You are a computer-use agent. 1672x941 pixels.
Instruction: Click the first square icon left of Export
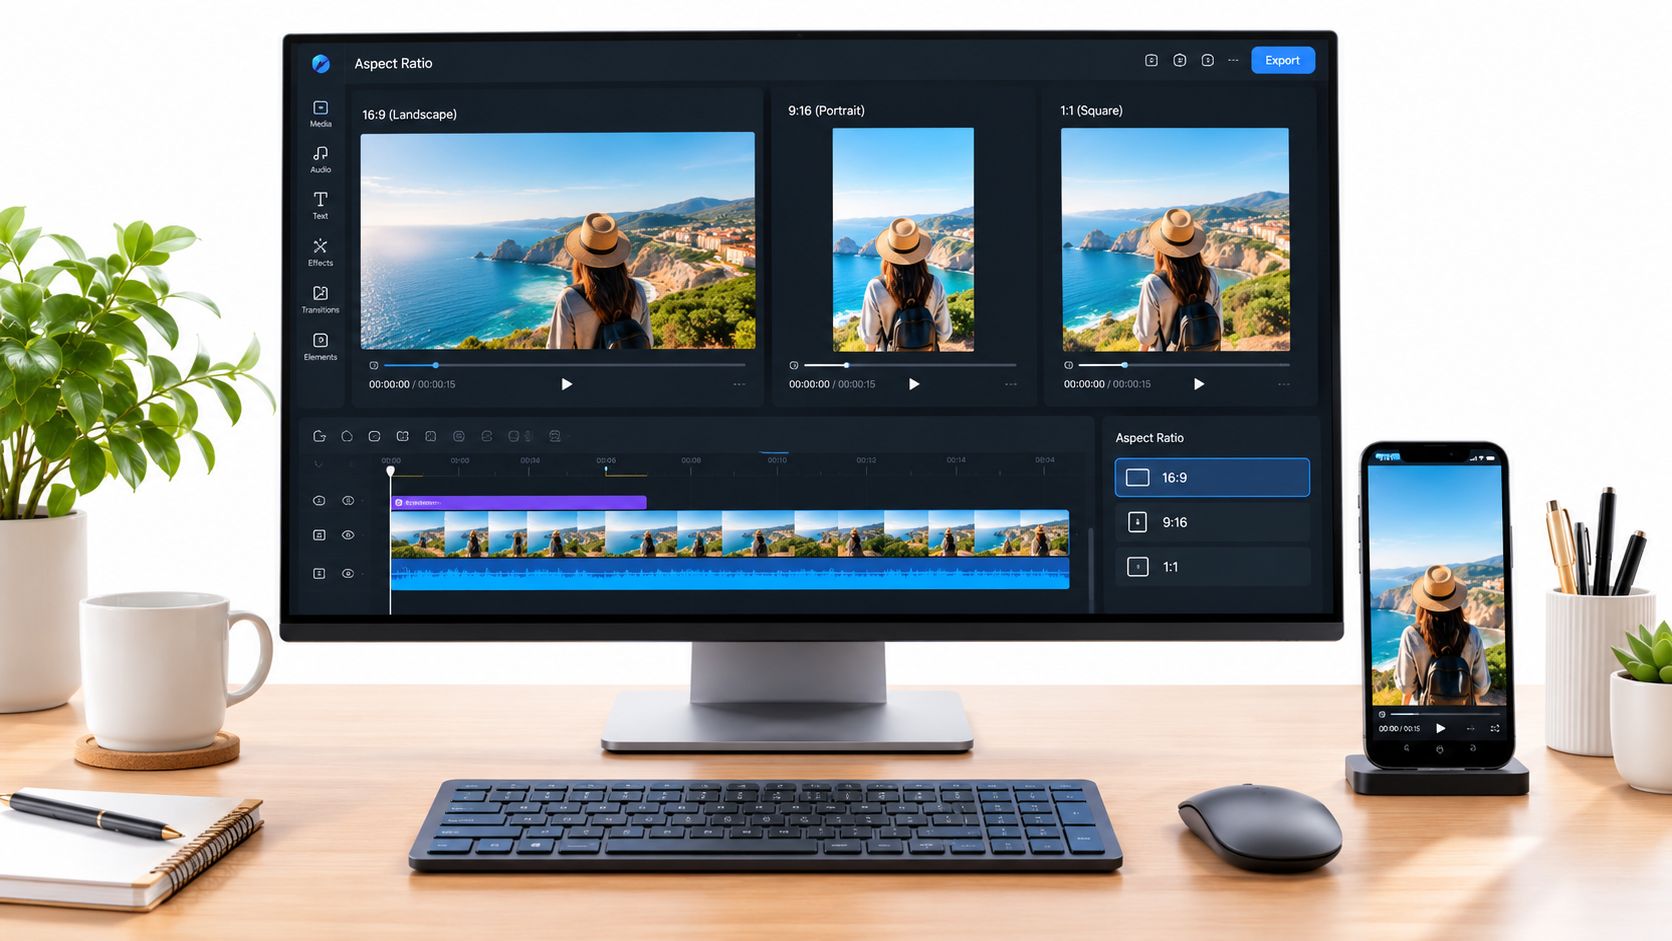(x=1151, y=60)
